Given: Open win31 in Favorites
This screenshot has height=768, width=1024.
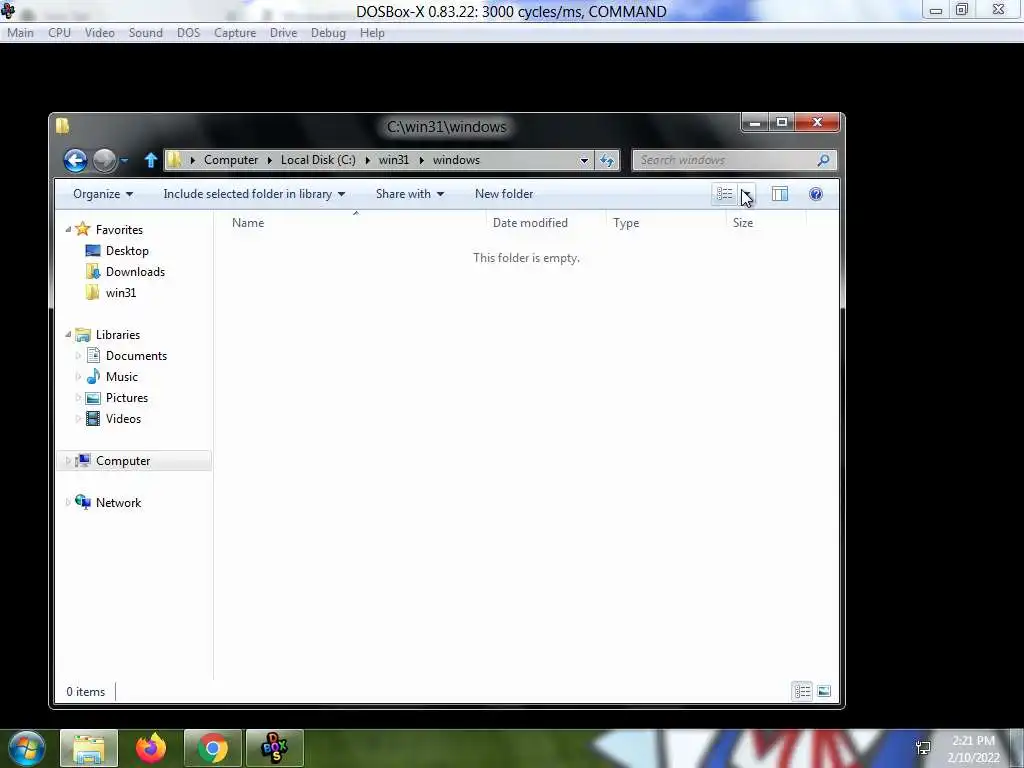Looking at the screenshot, I should [121, 293].
